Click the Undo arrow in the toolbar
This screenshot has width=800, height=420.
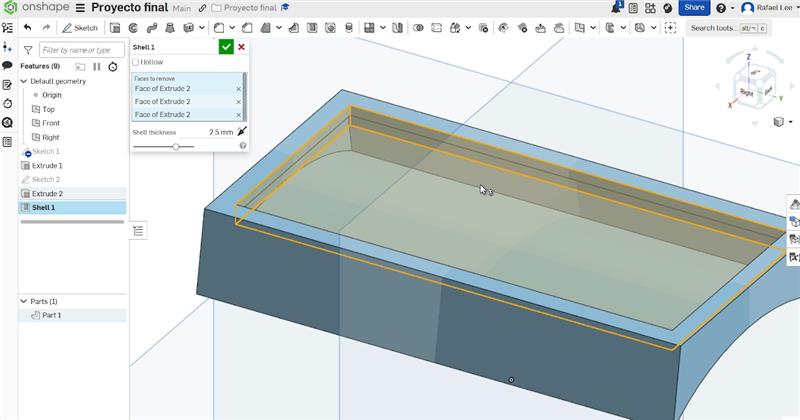point(28,28)
